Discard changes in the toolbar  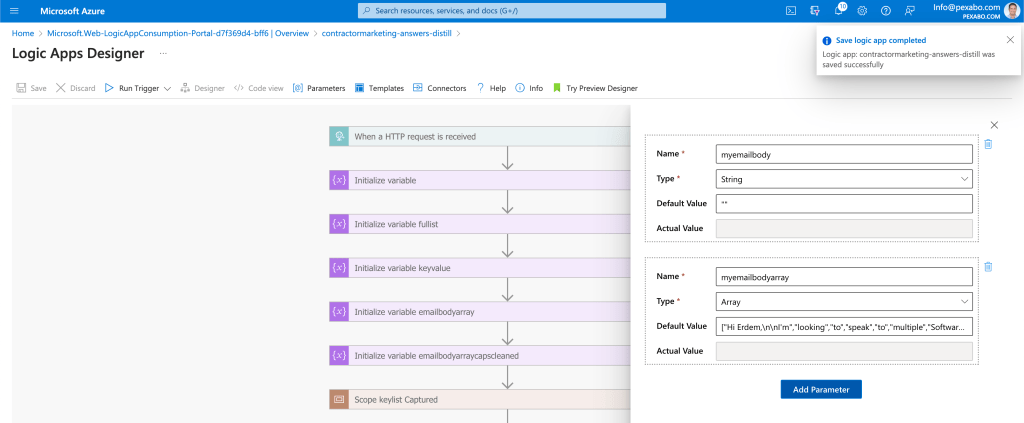pos(75,88)
